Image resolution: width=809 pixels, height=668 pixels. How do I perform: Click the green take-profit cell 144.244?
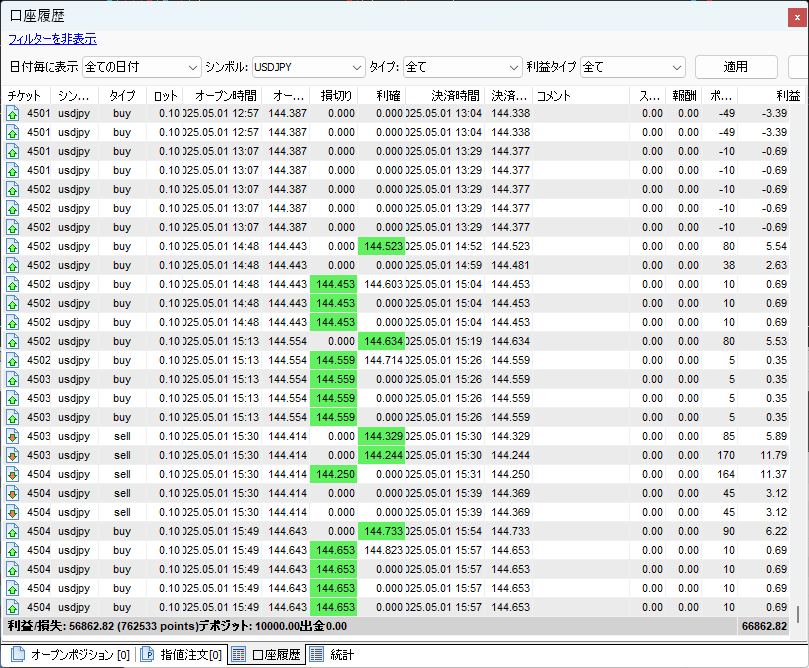point(382,455)
